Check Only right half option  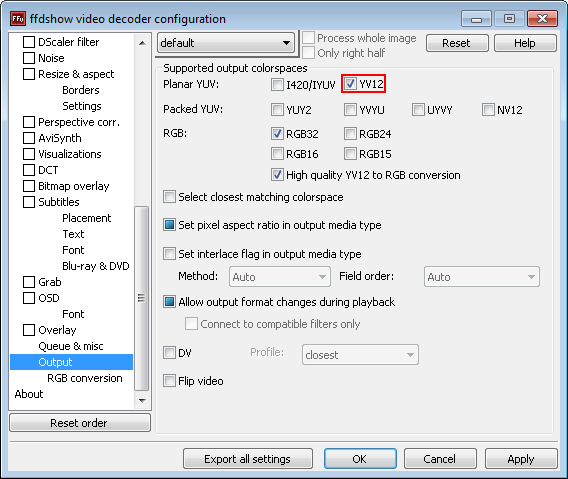tap(308, 53)
